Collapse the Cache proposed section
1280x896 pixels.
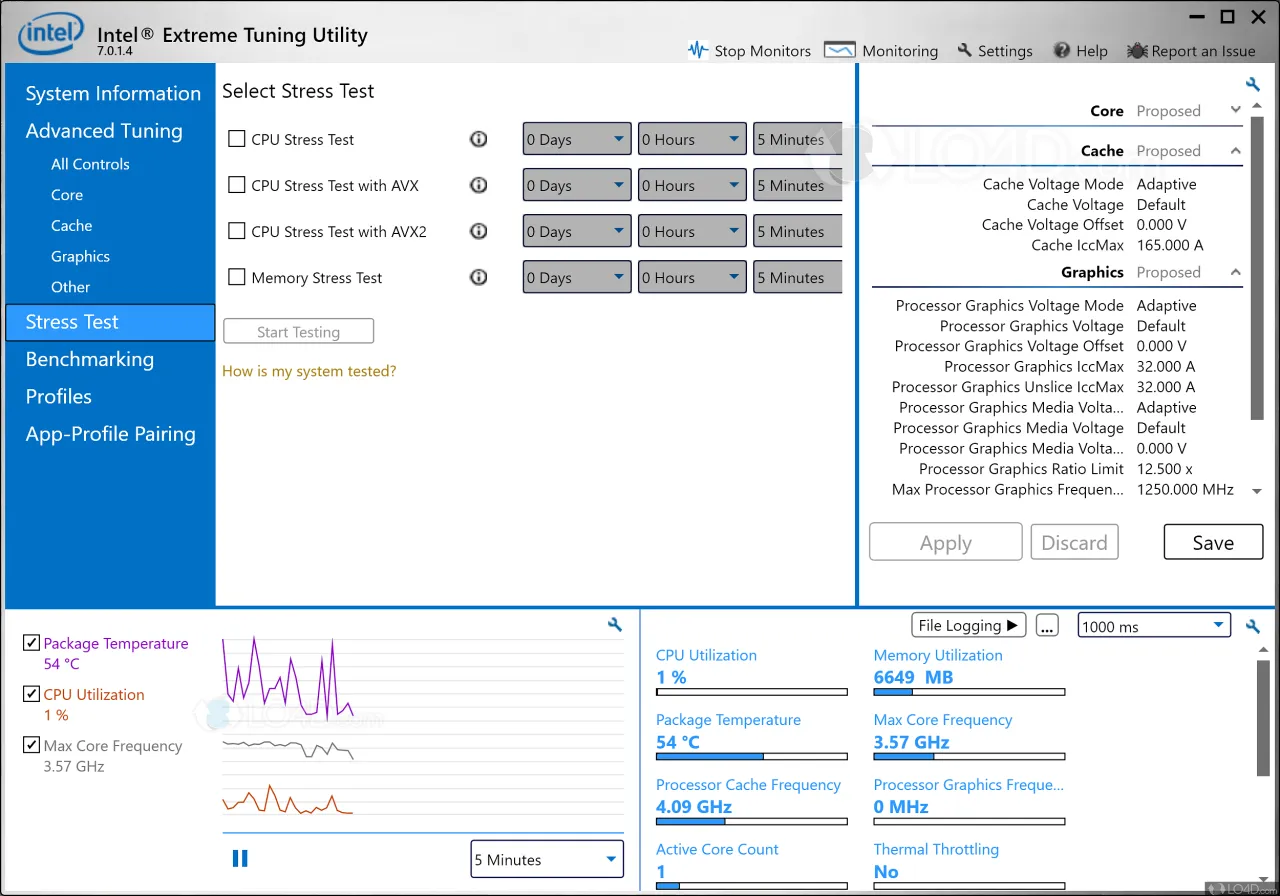point(1236,150)
